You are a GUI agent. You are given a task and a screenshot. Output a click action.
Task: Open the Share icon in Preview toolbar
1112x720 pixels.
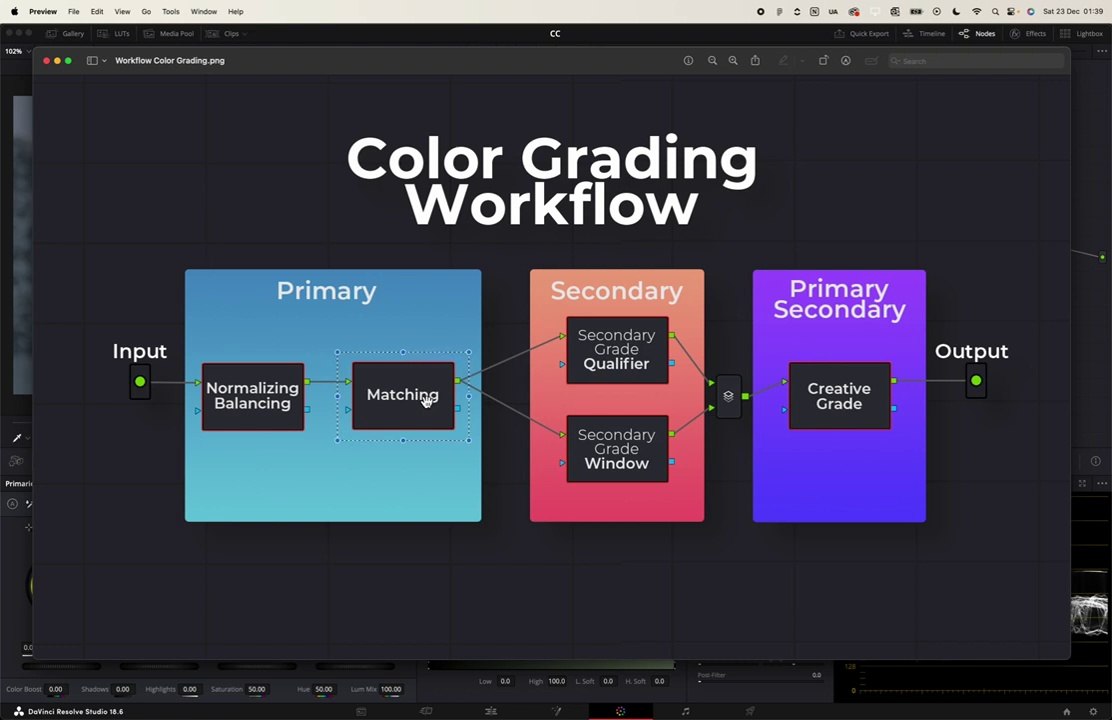point(755,60)
